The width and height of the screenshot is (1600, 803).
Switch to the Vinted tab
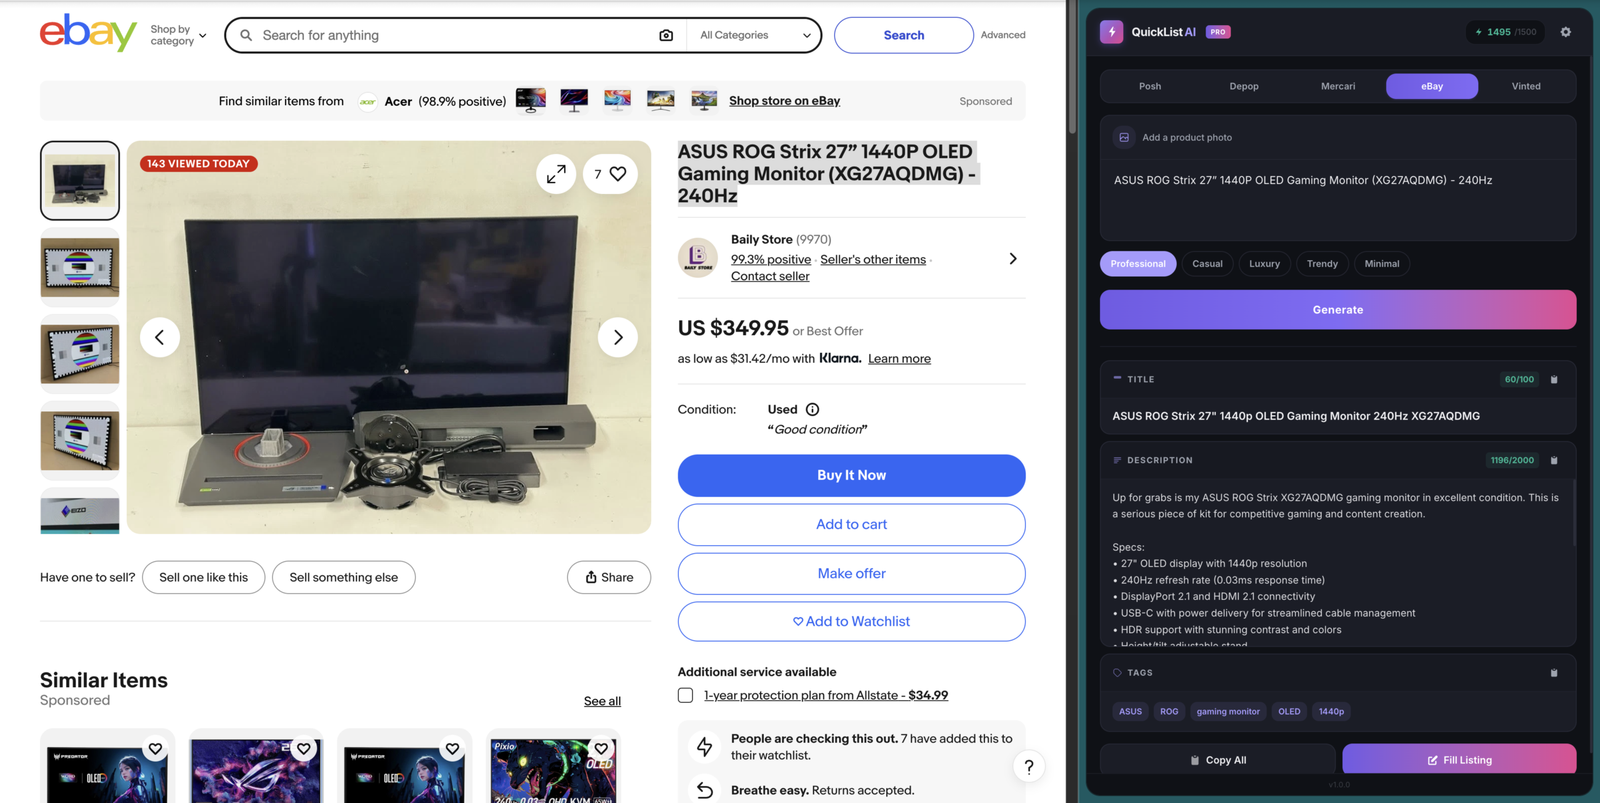point(1526,86)
